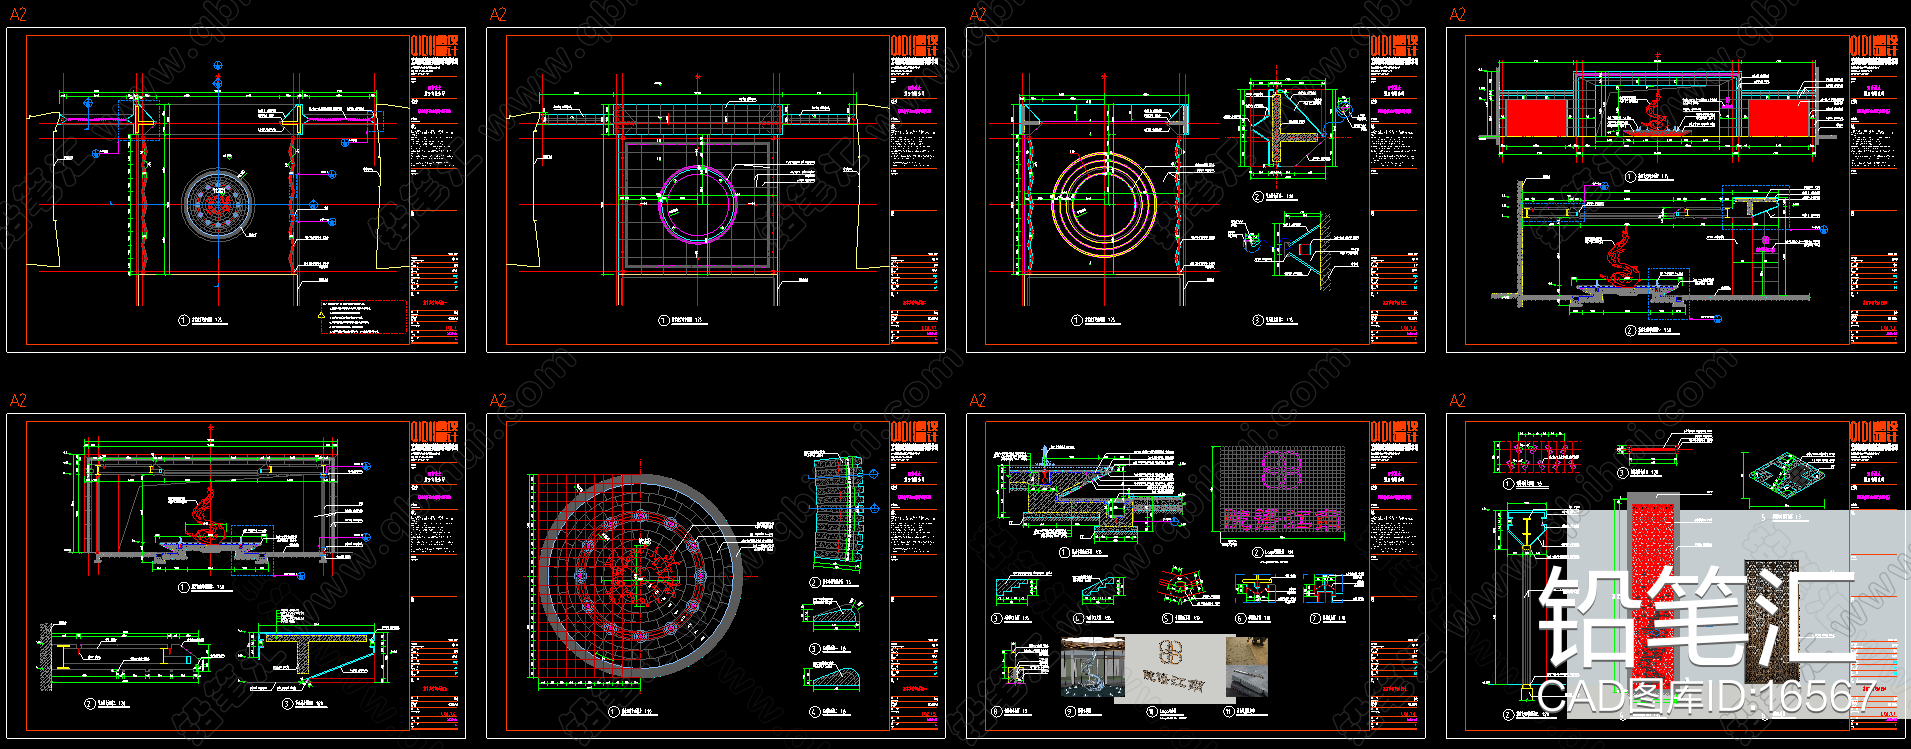Screen dimensions: 1911x749
Task: Click the A2 label above the red column detail sheet
Action: [1458, 400]
